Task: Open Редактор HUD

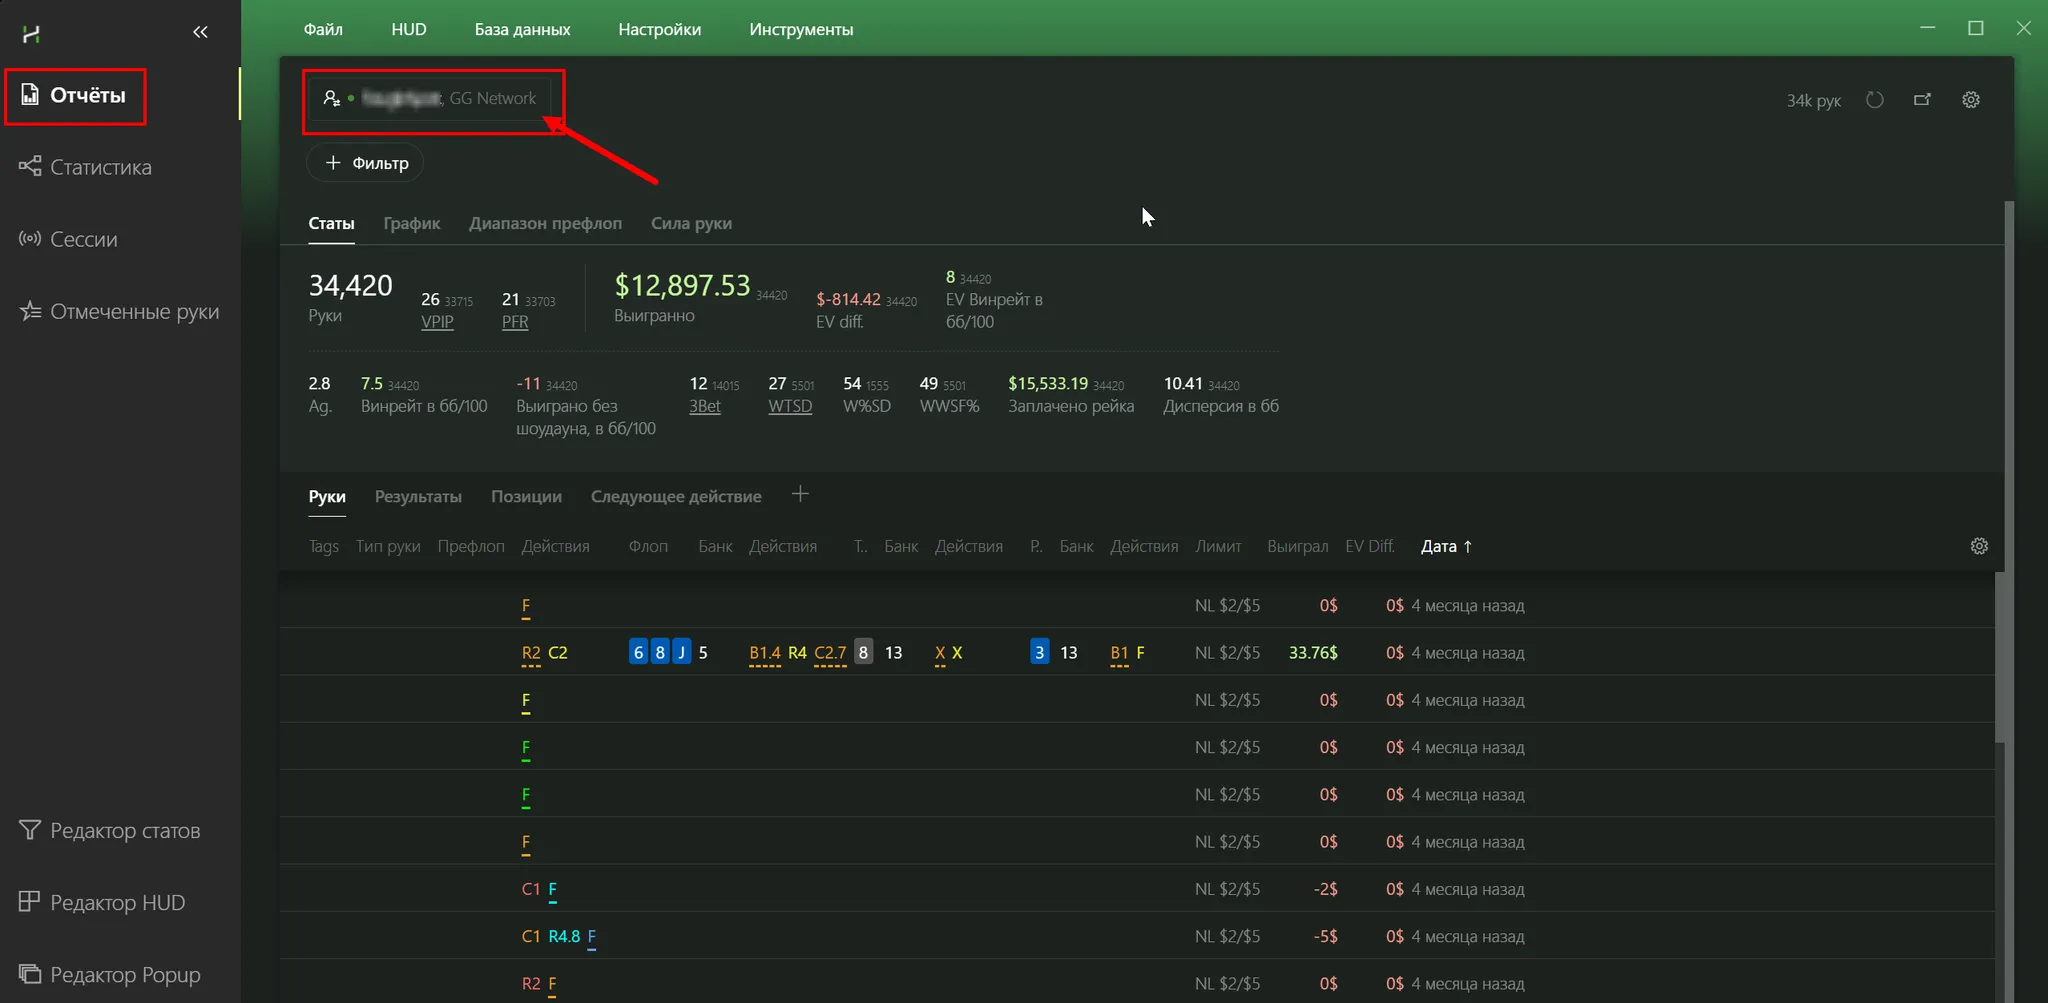Action: coord(102,902)
